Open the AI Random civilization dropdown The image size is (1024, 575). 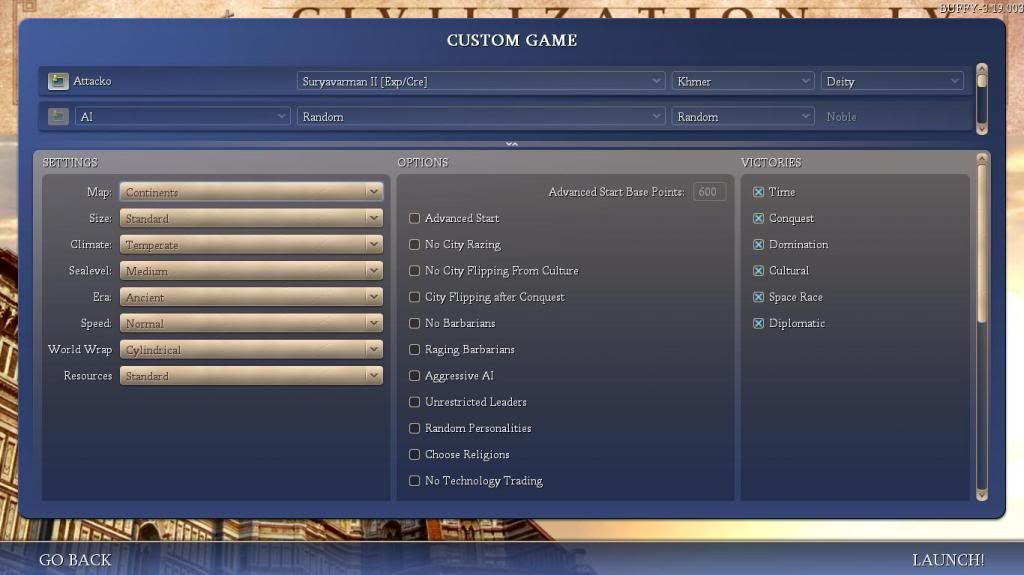point(743,116)
